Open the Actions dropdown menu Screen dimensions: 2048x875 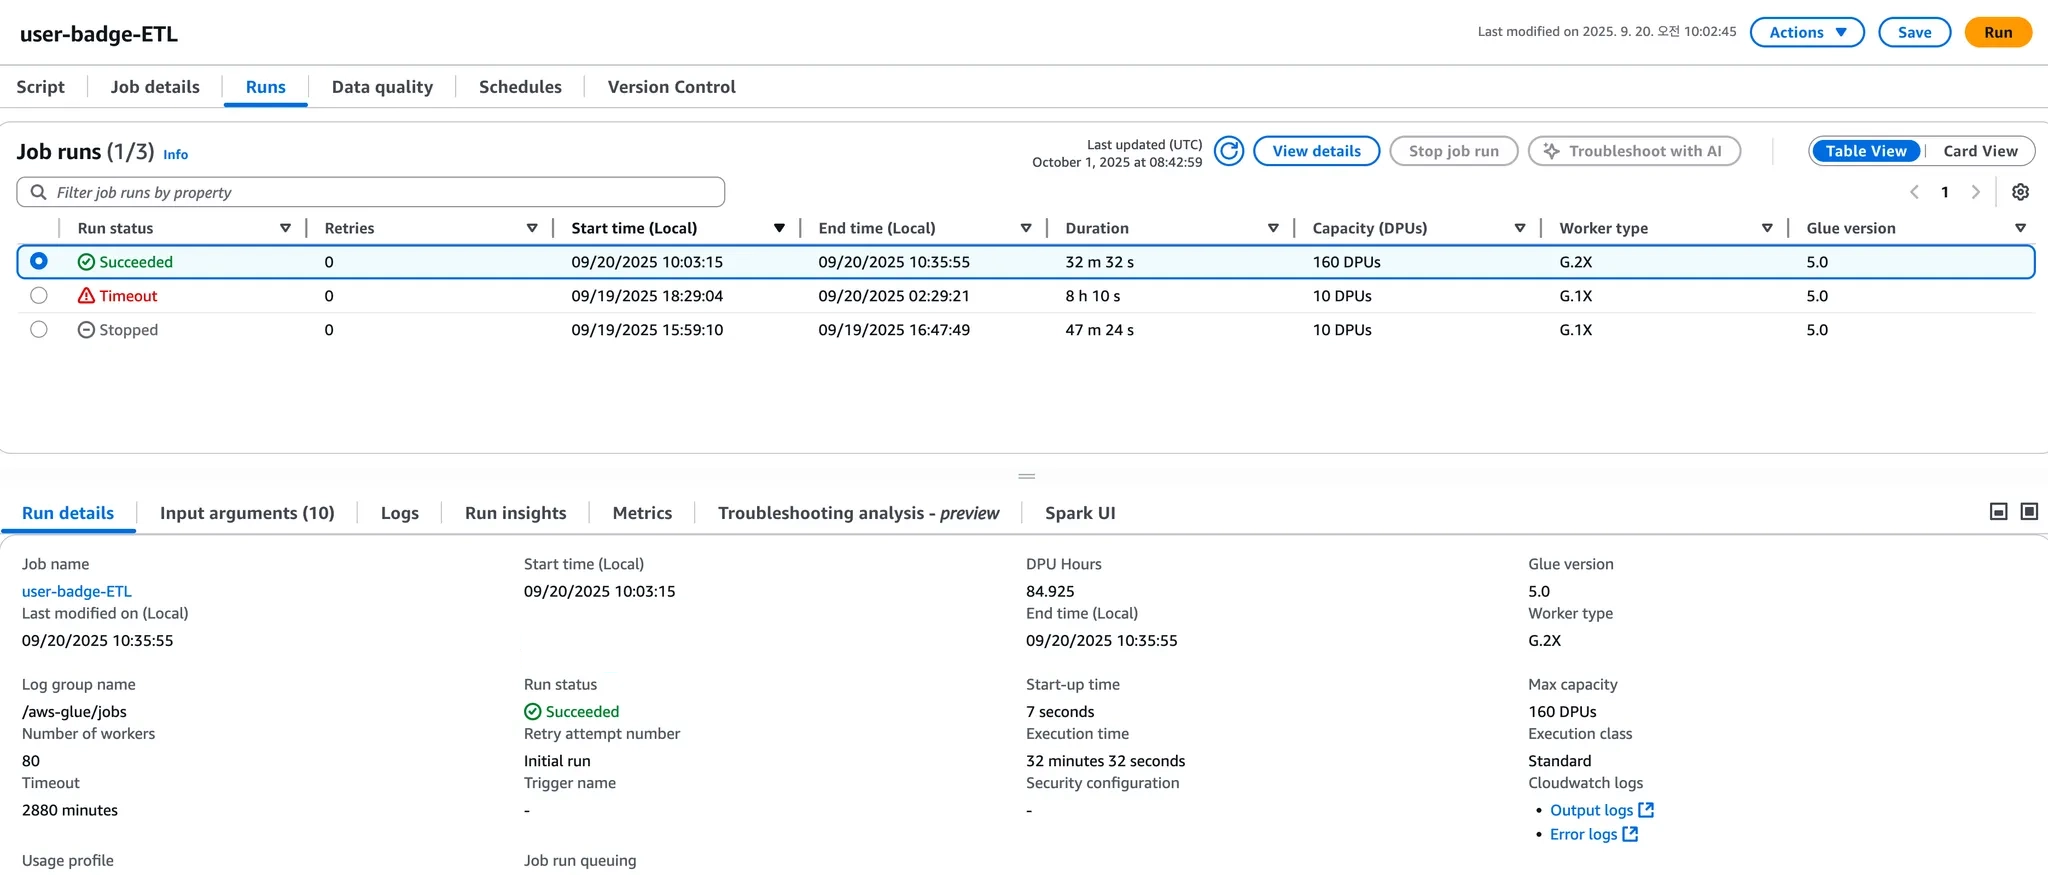pyautogui.click(x=1806, y=32)
